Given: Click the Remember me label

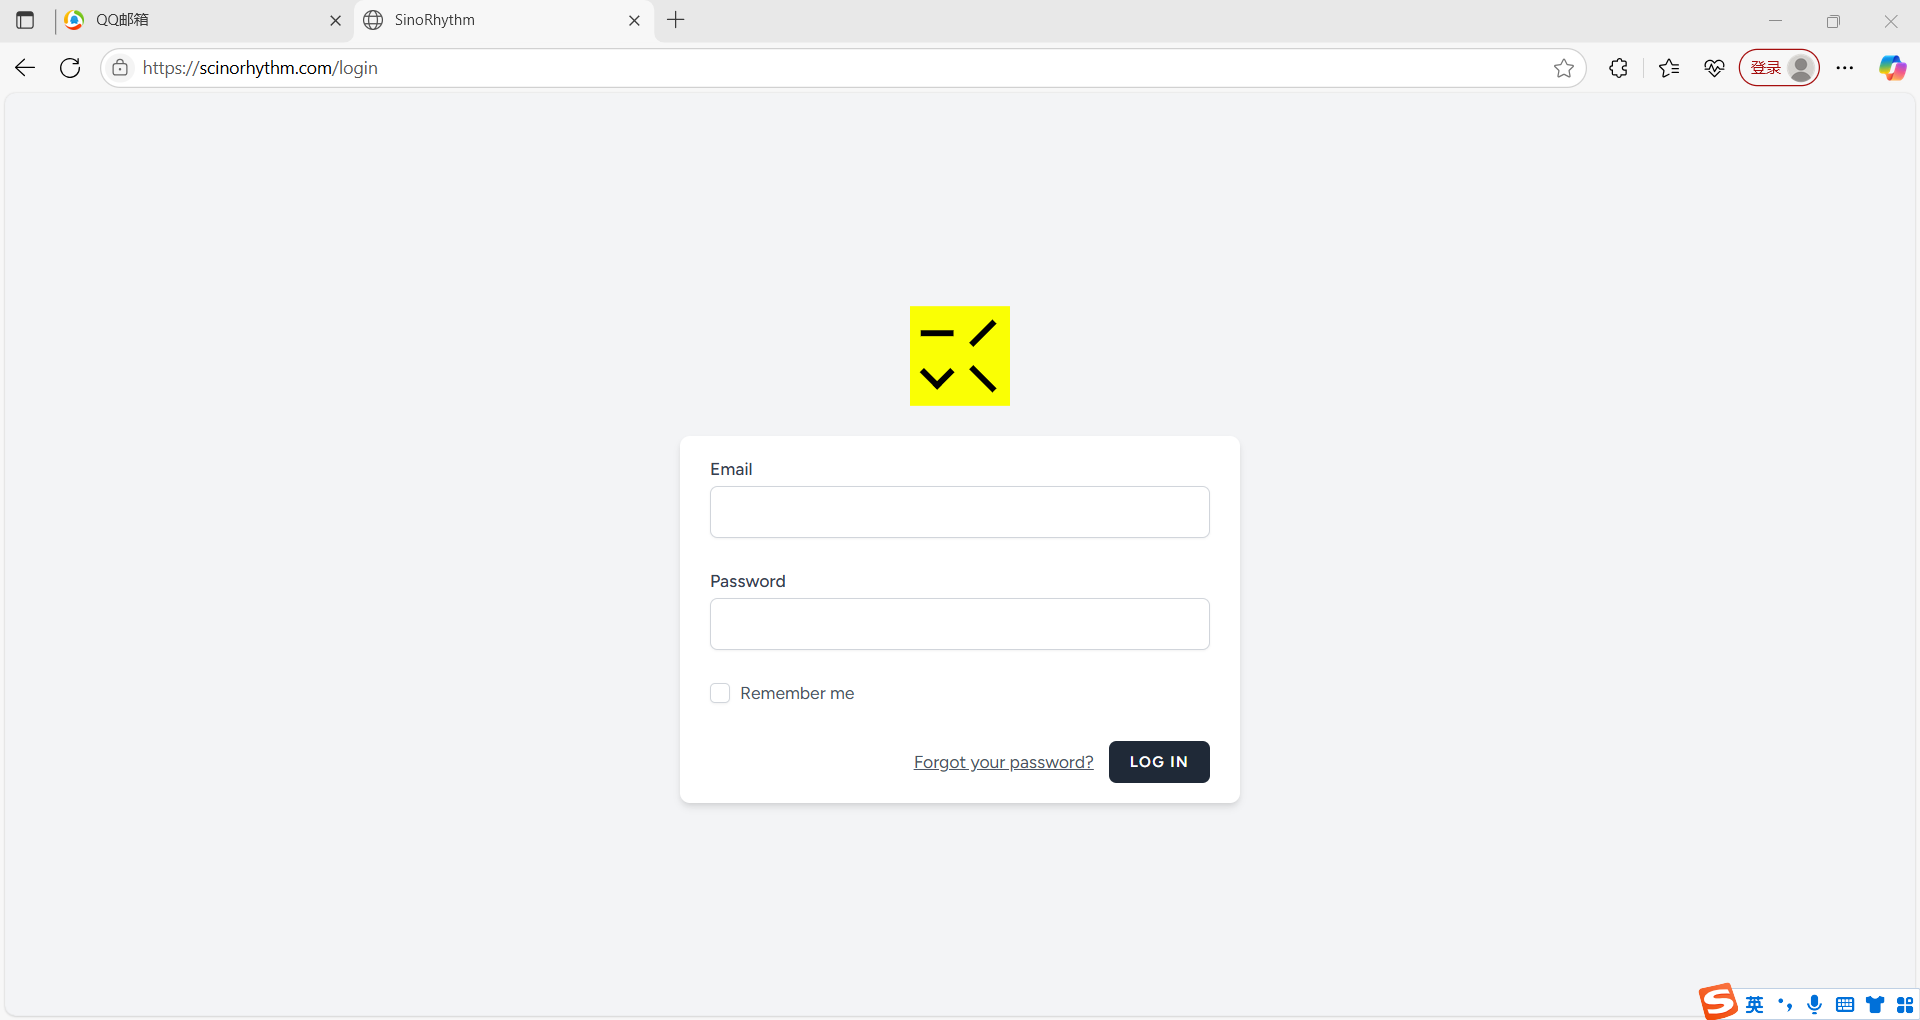Looking at the screenshot, I should [797, 693].
